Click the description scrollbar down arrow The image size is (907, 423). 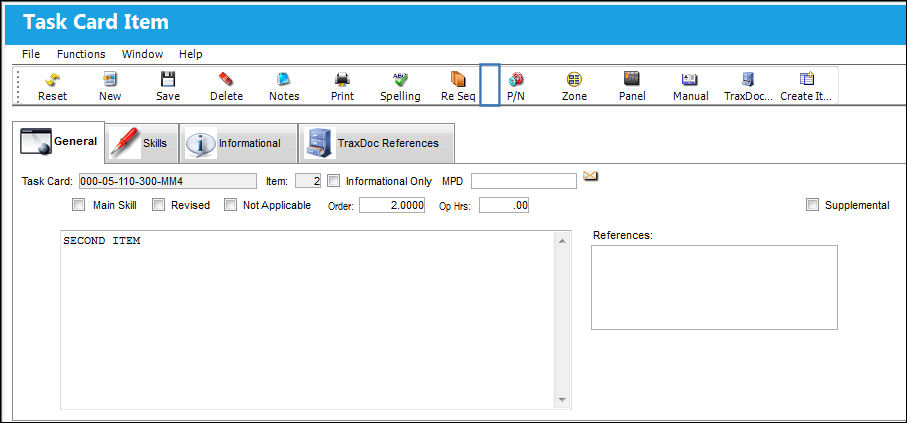pyautogui.click(x=562, y=400)
